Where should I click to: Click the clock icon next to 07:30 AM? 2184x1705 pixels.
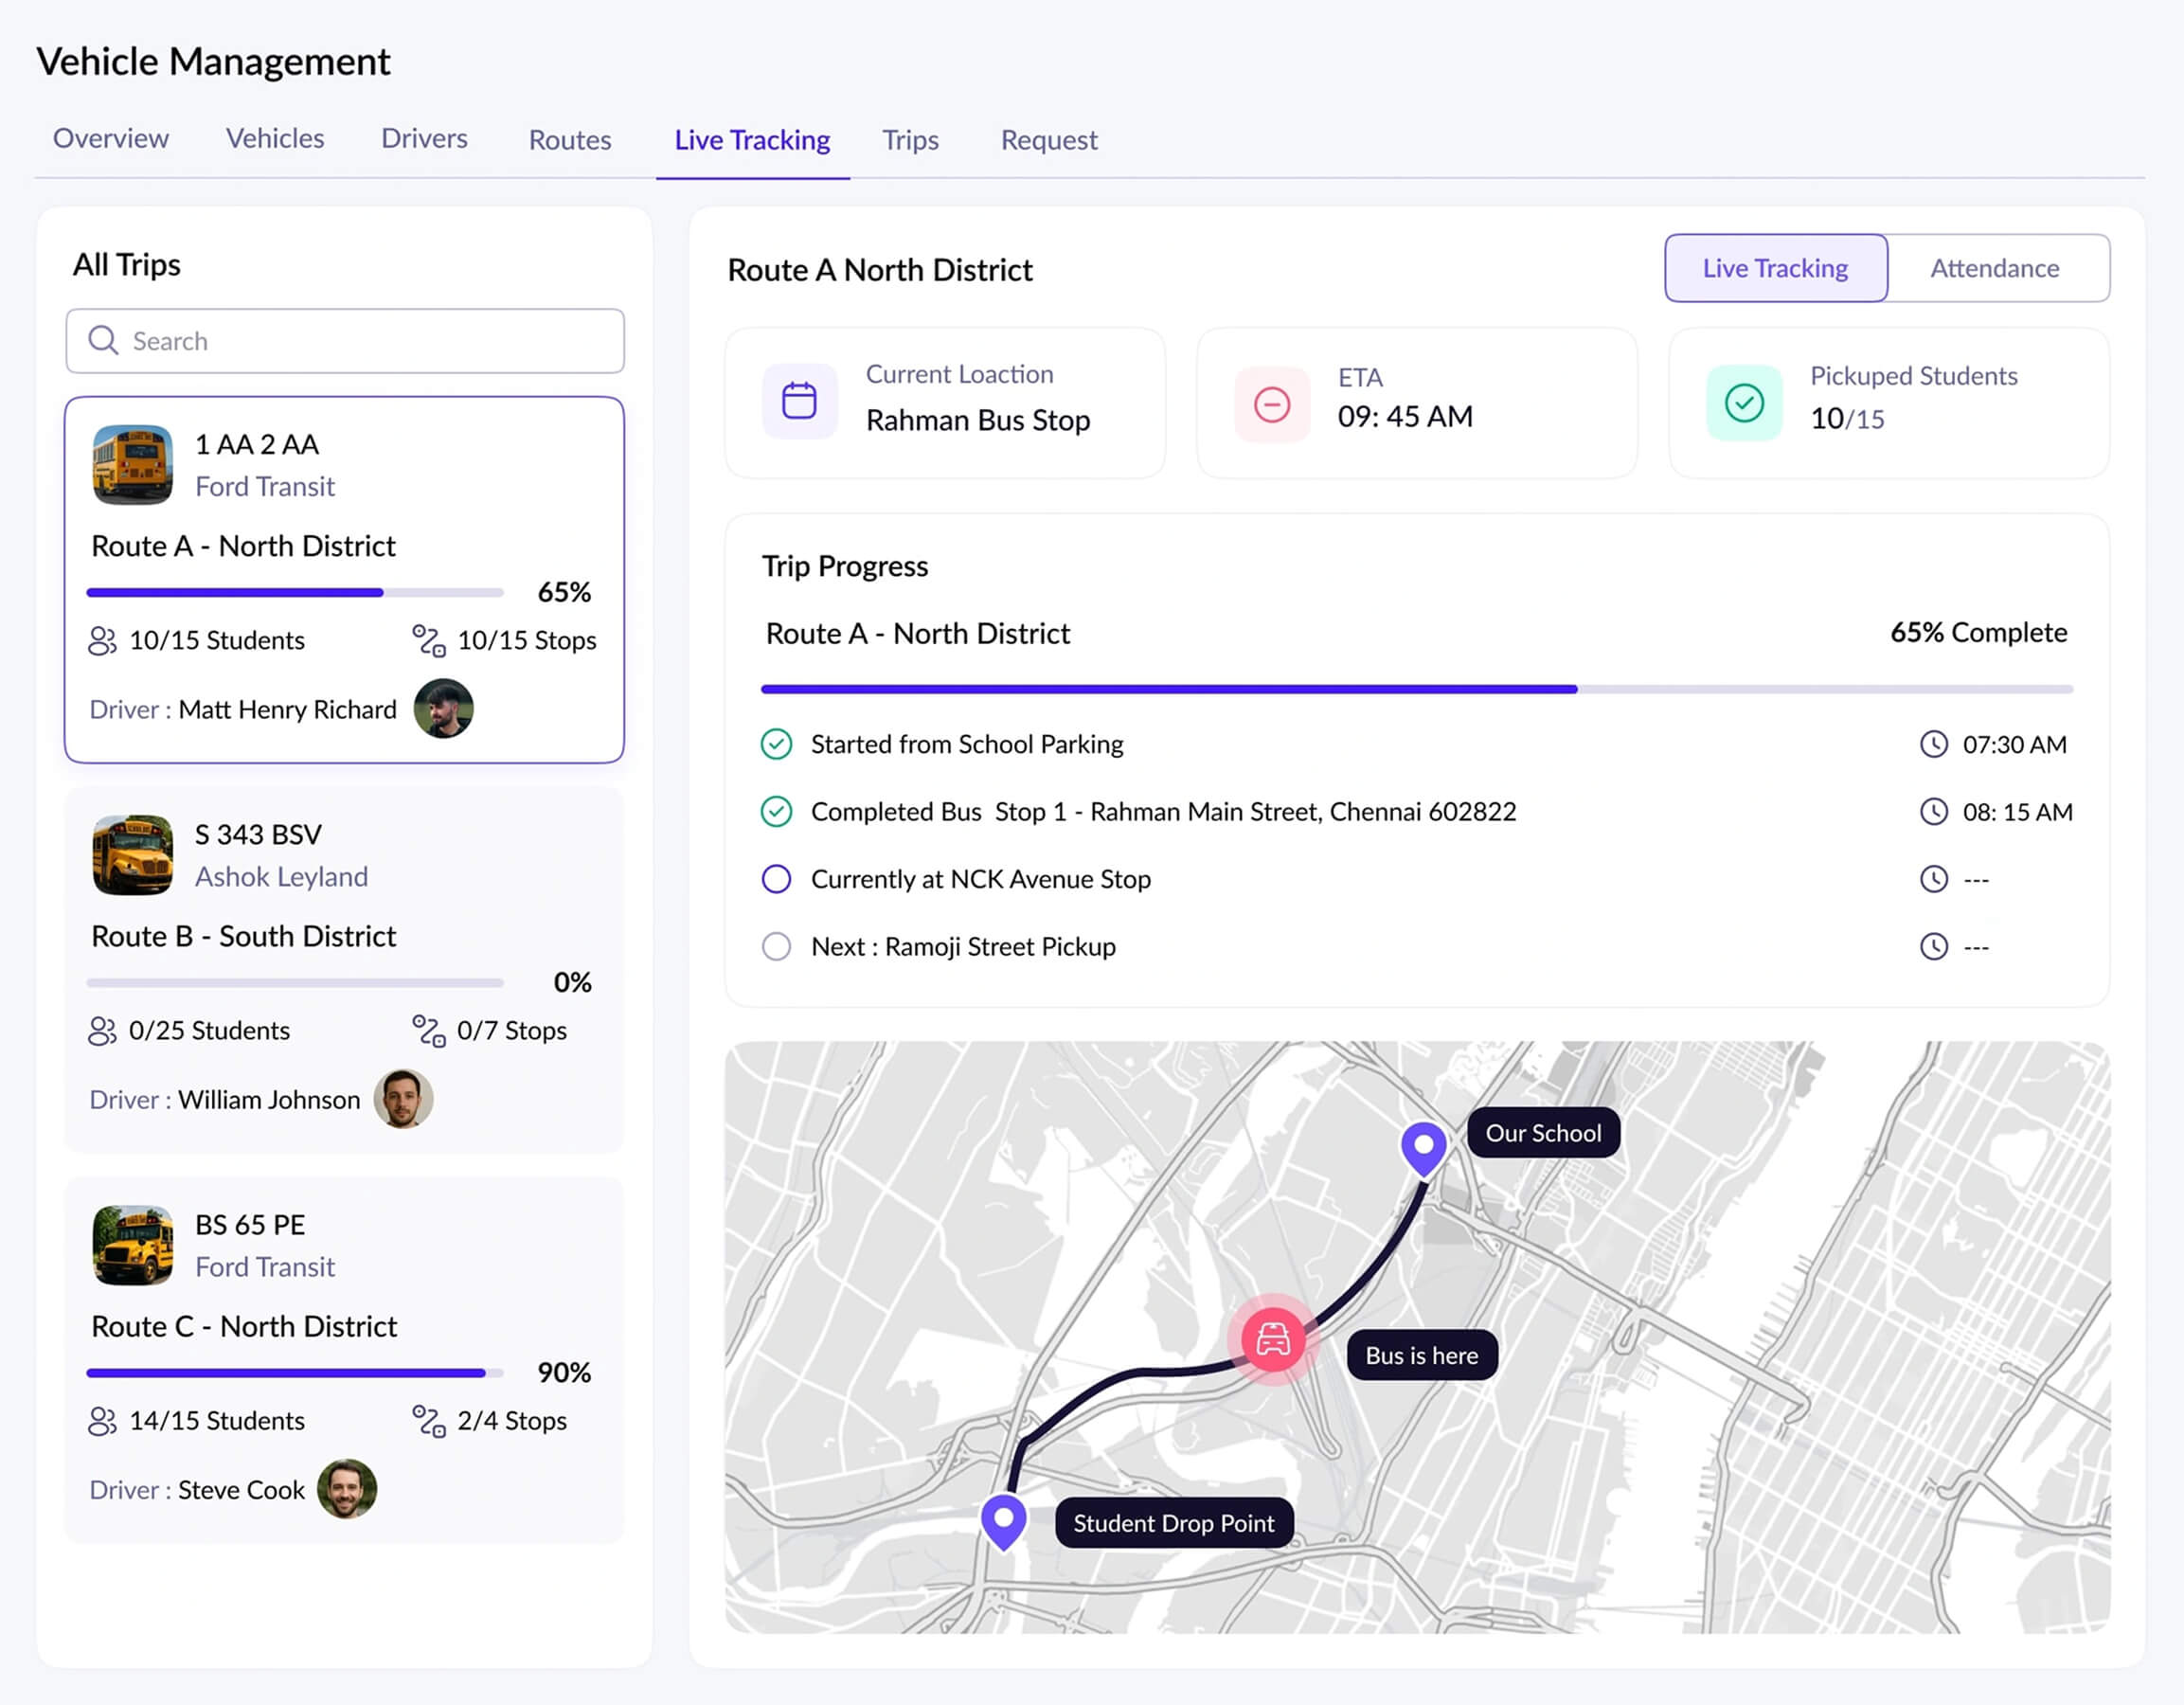(x=1933, y=744)
